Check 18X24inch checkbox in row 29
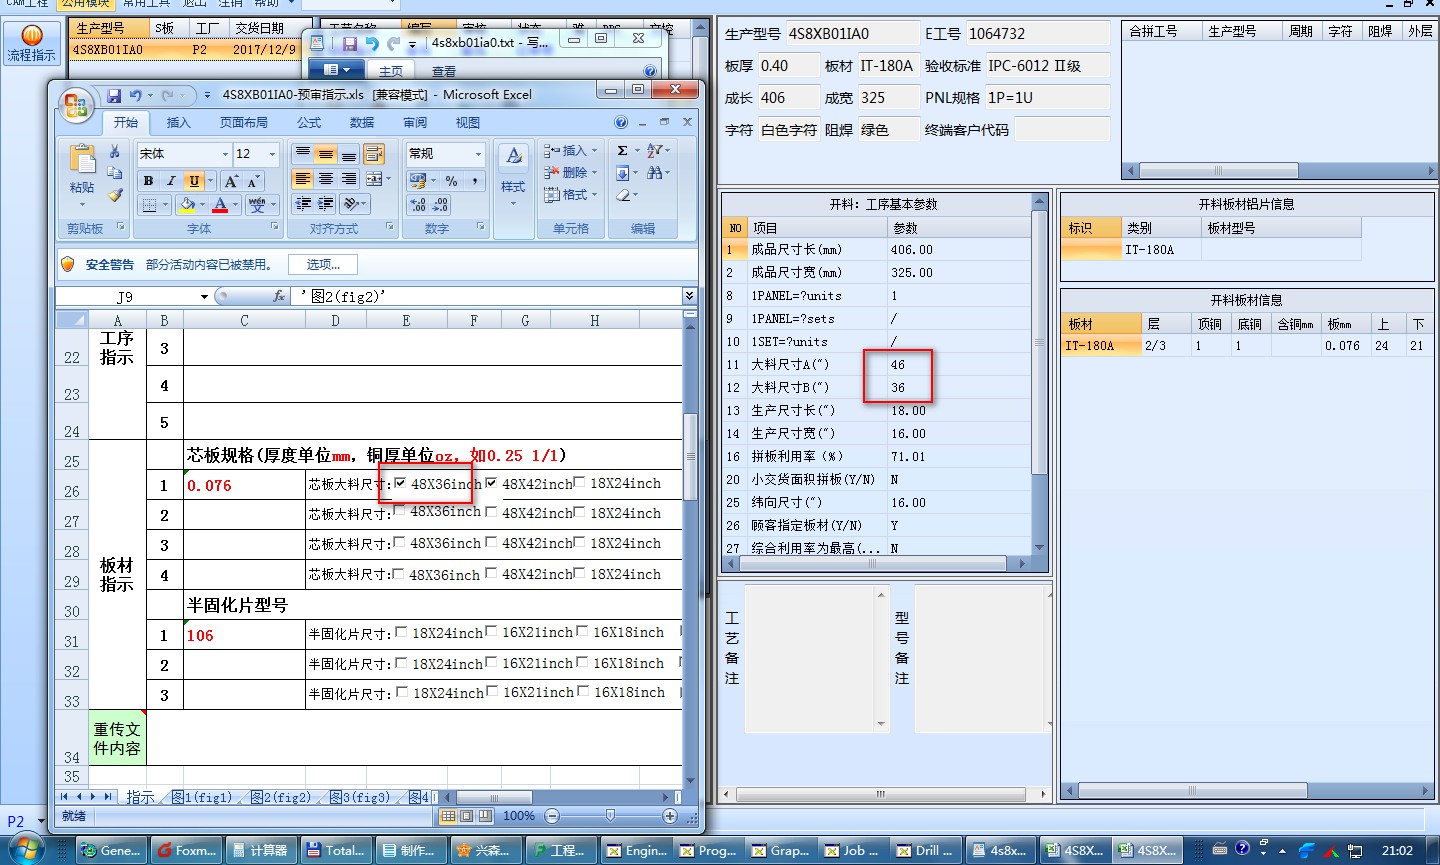 click(x=580, y=573)
